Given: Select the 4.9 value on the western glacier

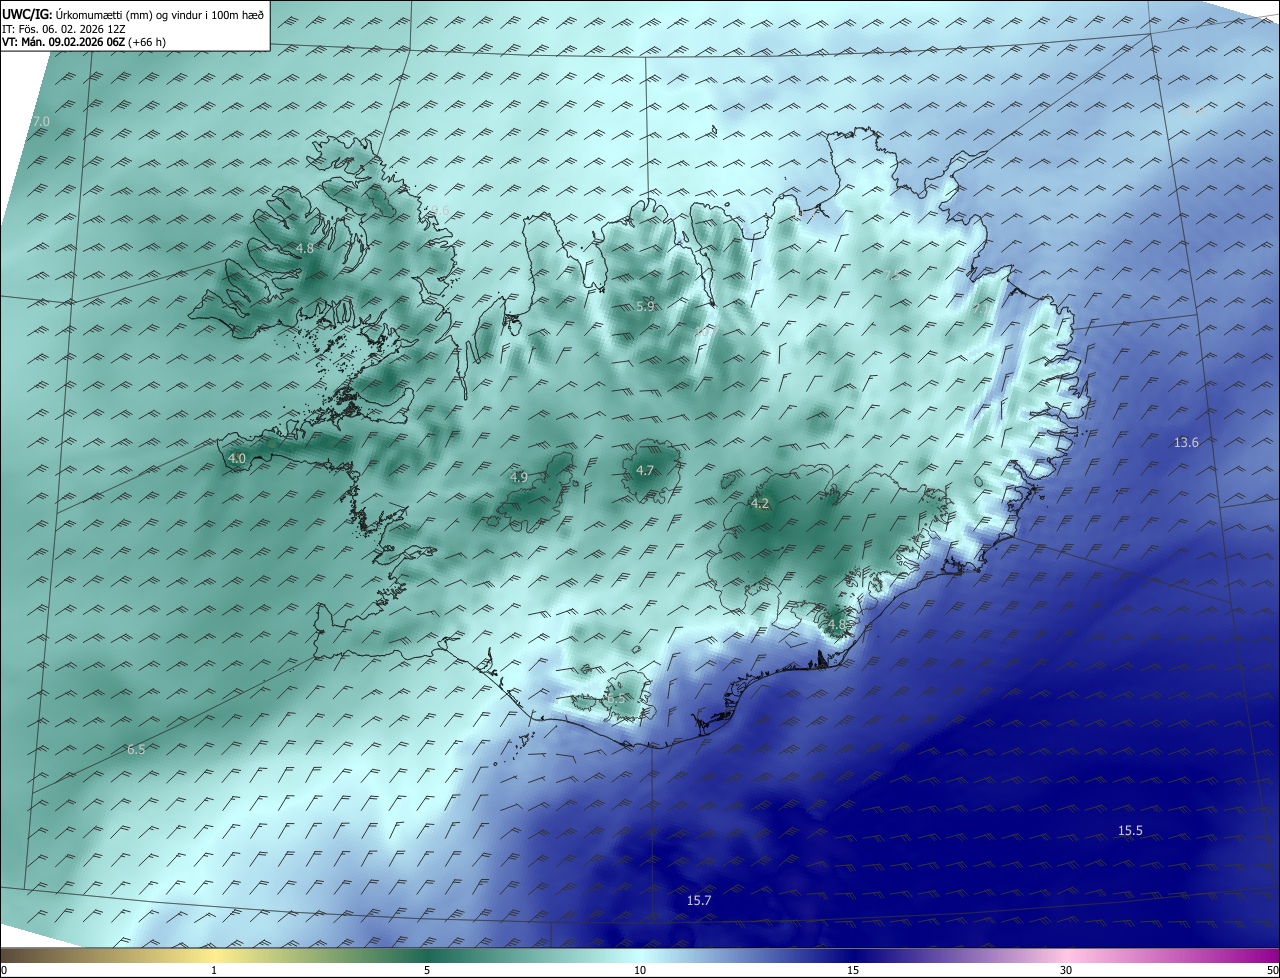Looking at the screenshot, I should point(518,478).
